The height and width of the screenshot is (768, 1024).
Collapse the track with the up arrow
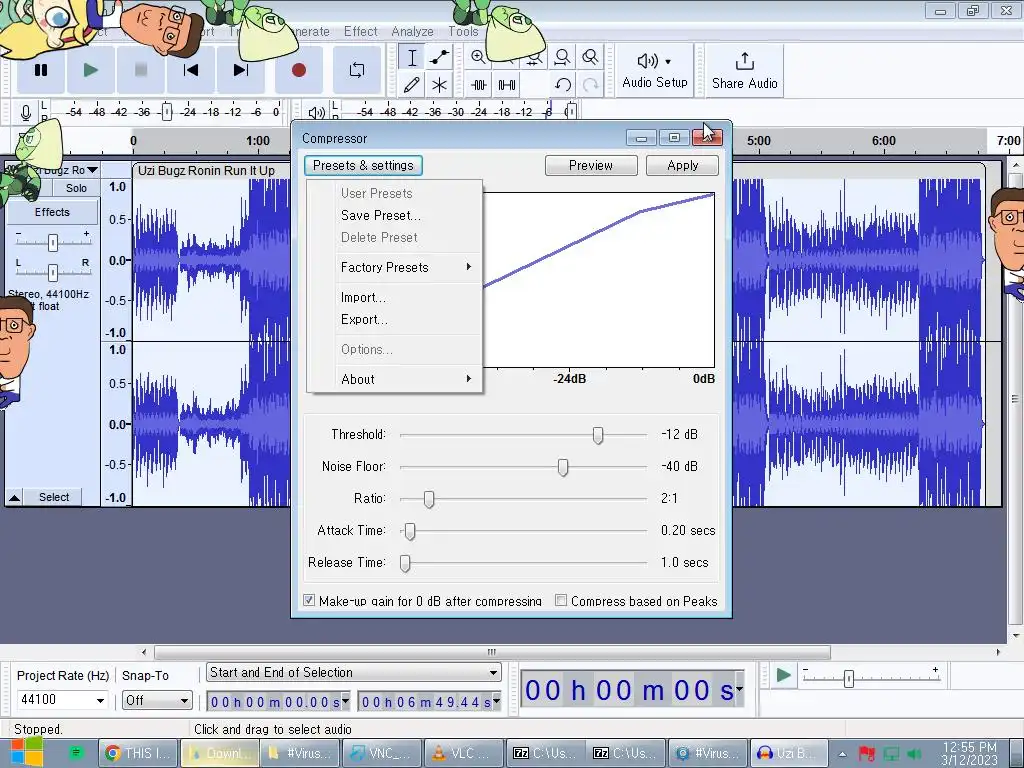pyautogui.click(x=14, y=498)
